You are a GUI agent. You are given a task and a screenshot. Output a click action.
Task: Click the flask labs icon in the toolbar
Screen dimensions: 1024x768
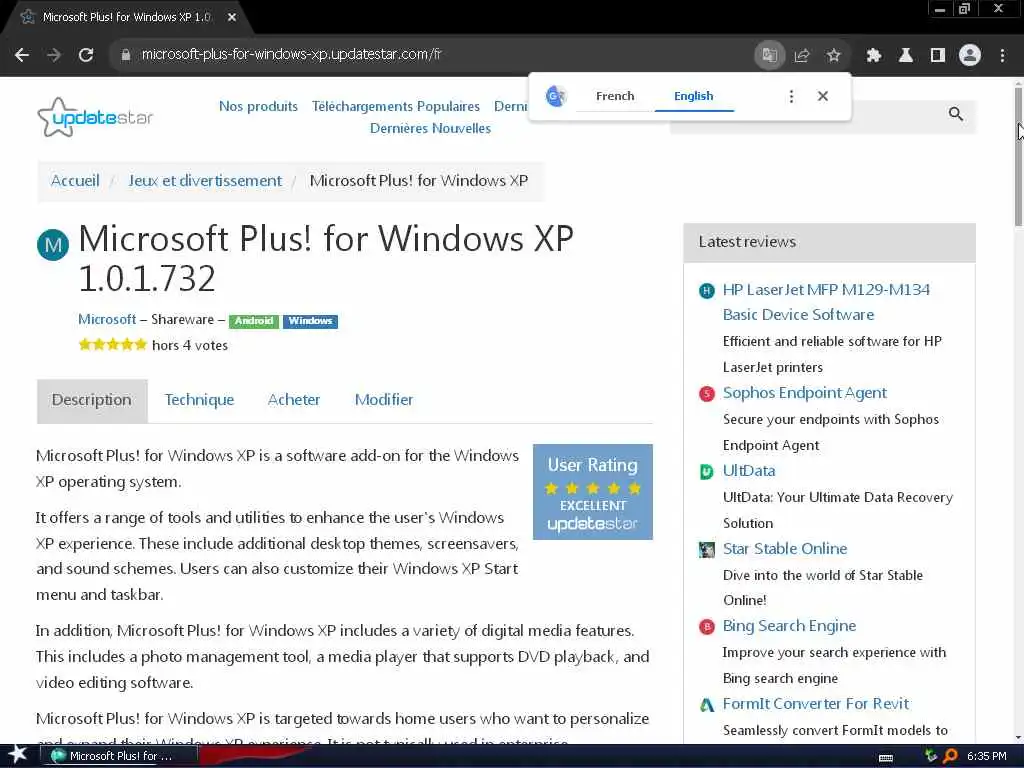[905, 55]
